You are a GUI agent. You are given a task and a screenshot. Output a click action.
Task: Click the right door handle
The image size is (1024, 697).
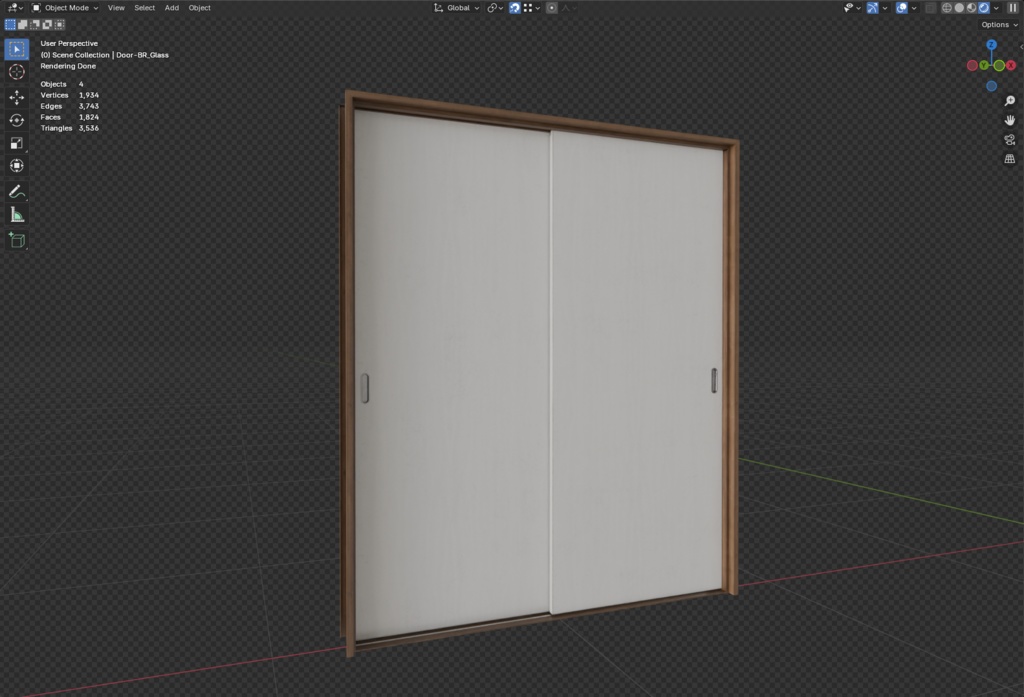point(714,380)
